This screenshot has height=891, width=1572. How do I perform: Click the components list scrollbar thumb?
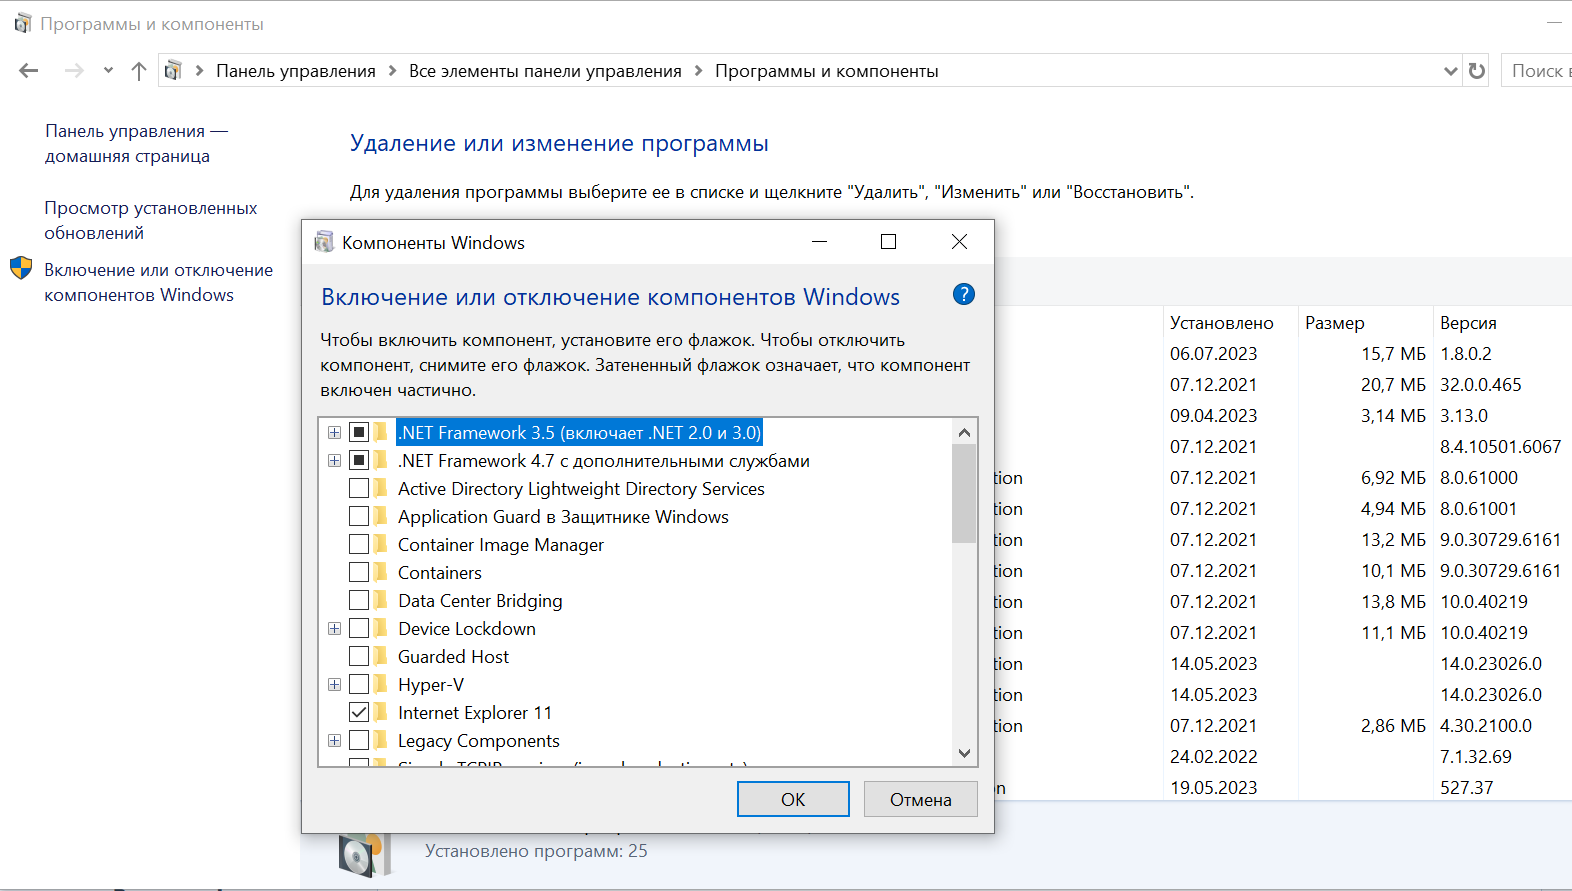coord(964,494)
